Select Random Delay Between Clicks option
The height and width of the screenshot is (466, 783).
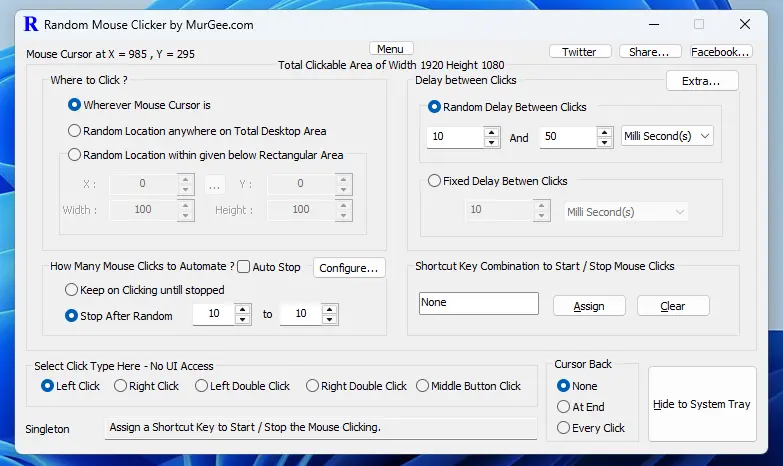[507, 107]
